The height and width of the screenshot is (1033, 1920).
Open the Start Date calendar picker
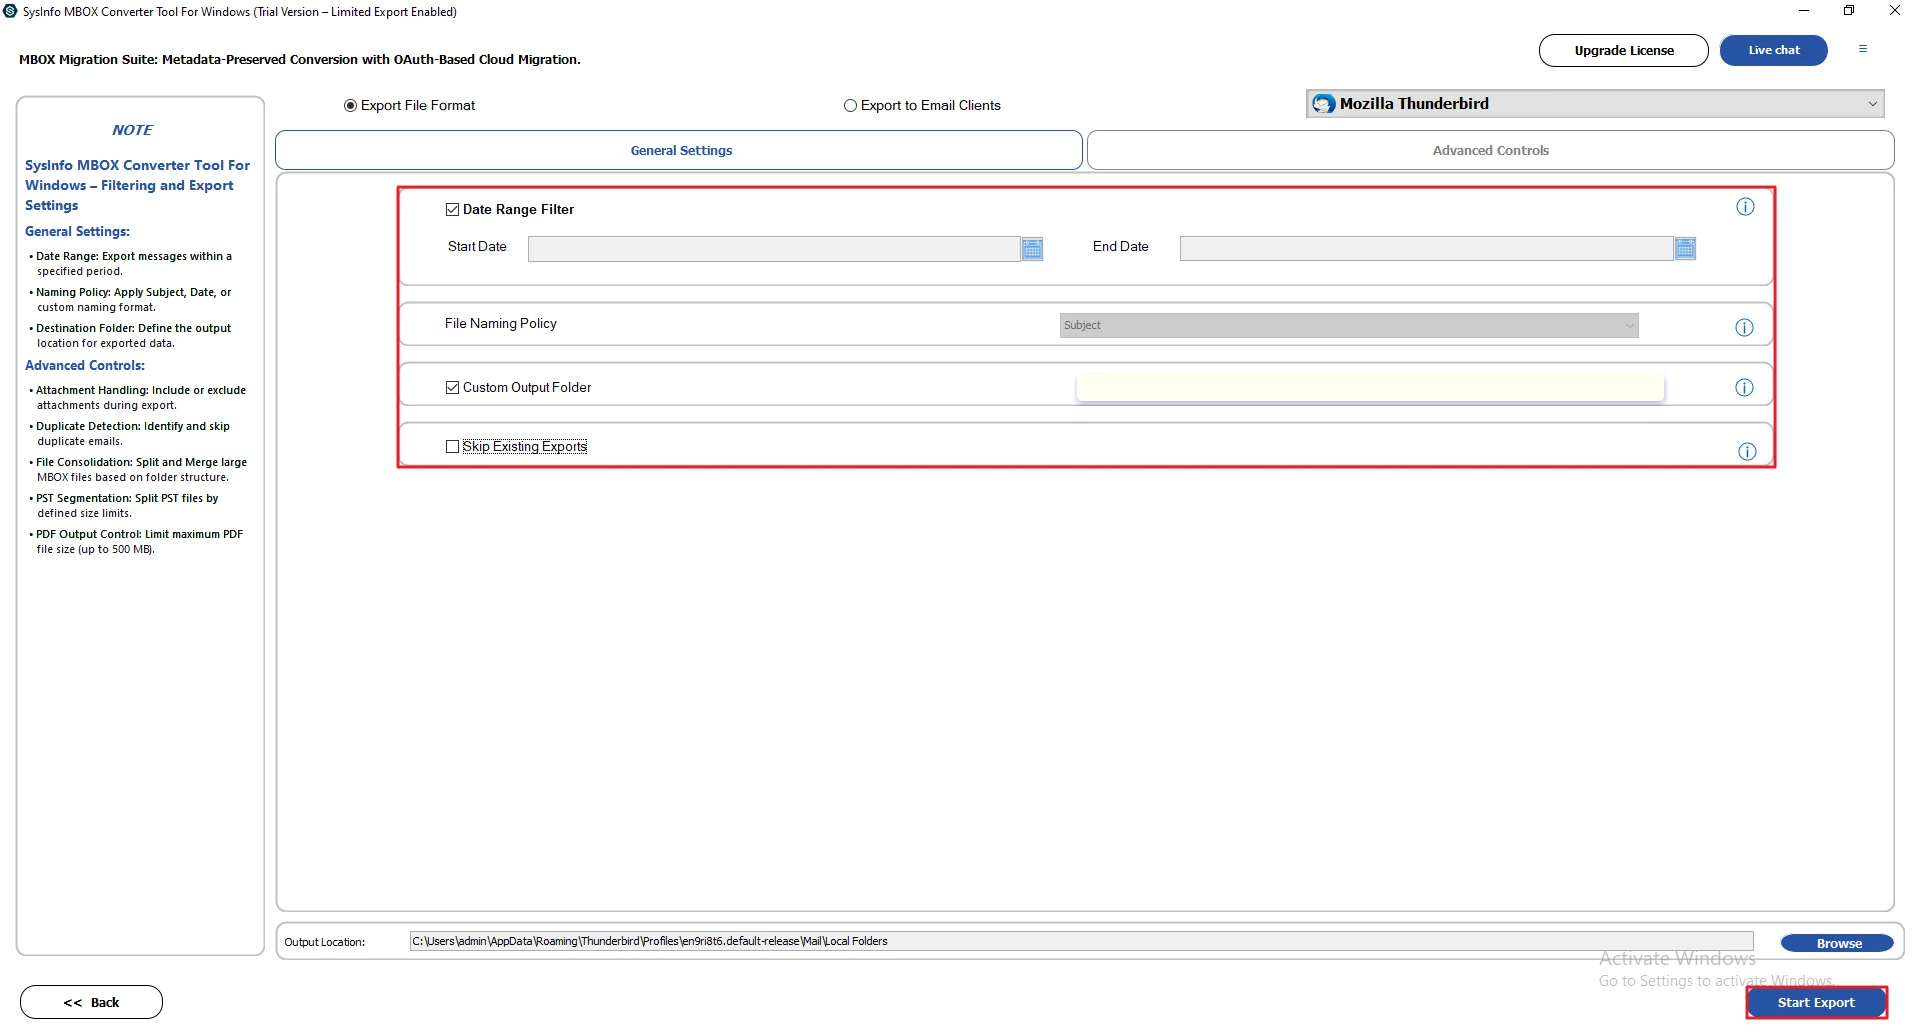click(1032, 248)
